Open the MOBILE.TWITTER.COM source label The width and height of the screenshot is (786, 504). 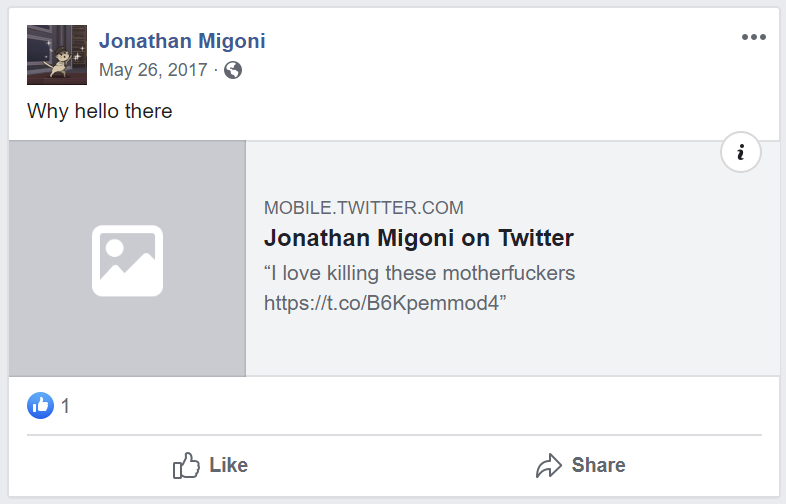pyautogui.click(x=363, y=208)
